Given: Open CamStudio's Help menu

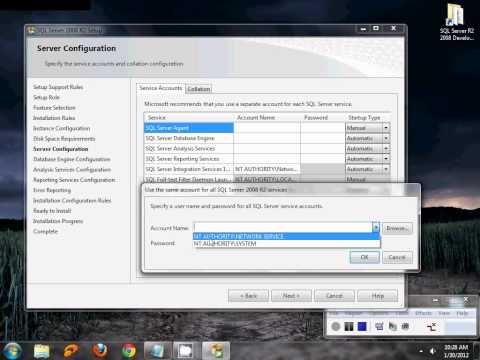Looking at the screenshot, I should [462, 313].
